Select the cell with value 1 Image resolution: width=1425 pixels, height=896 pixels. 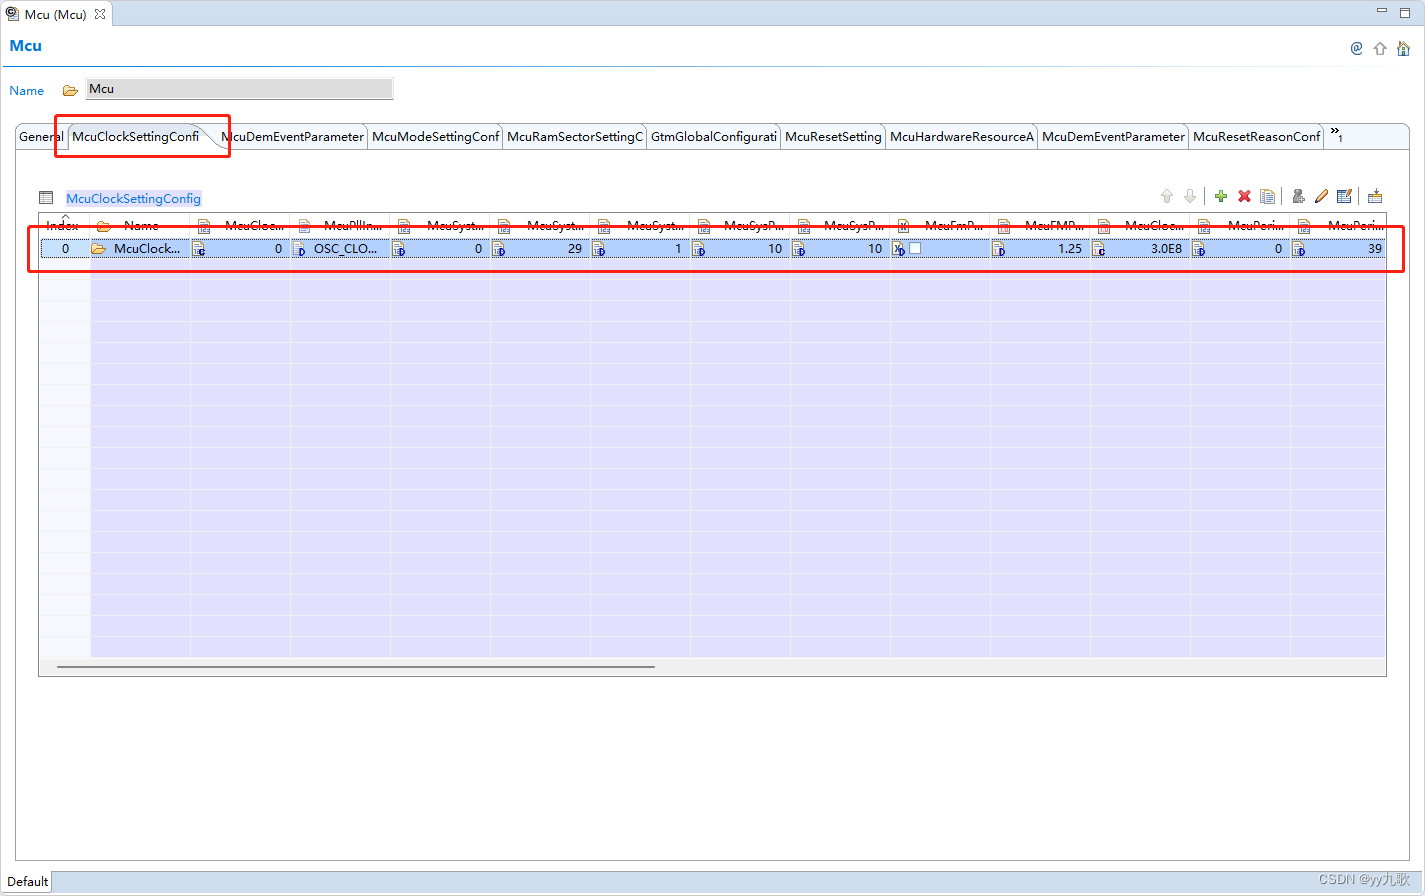[641, 249]
